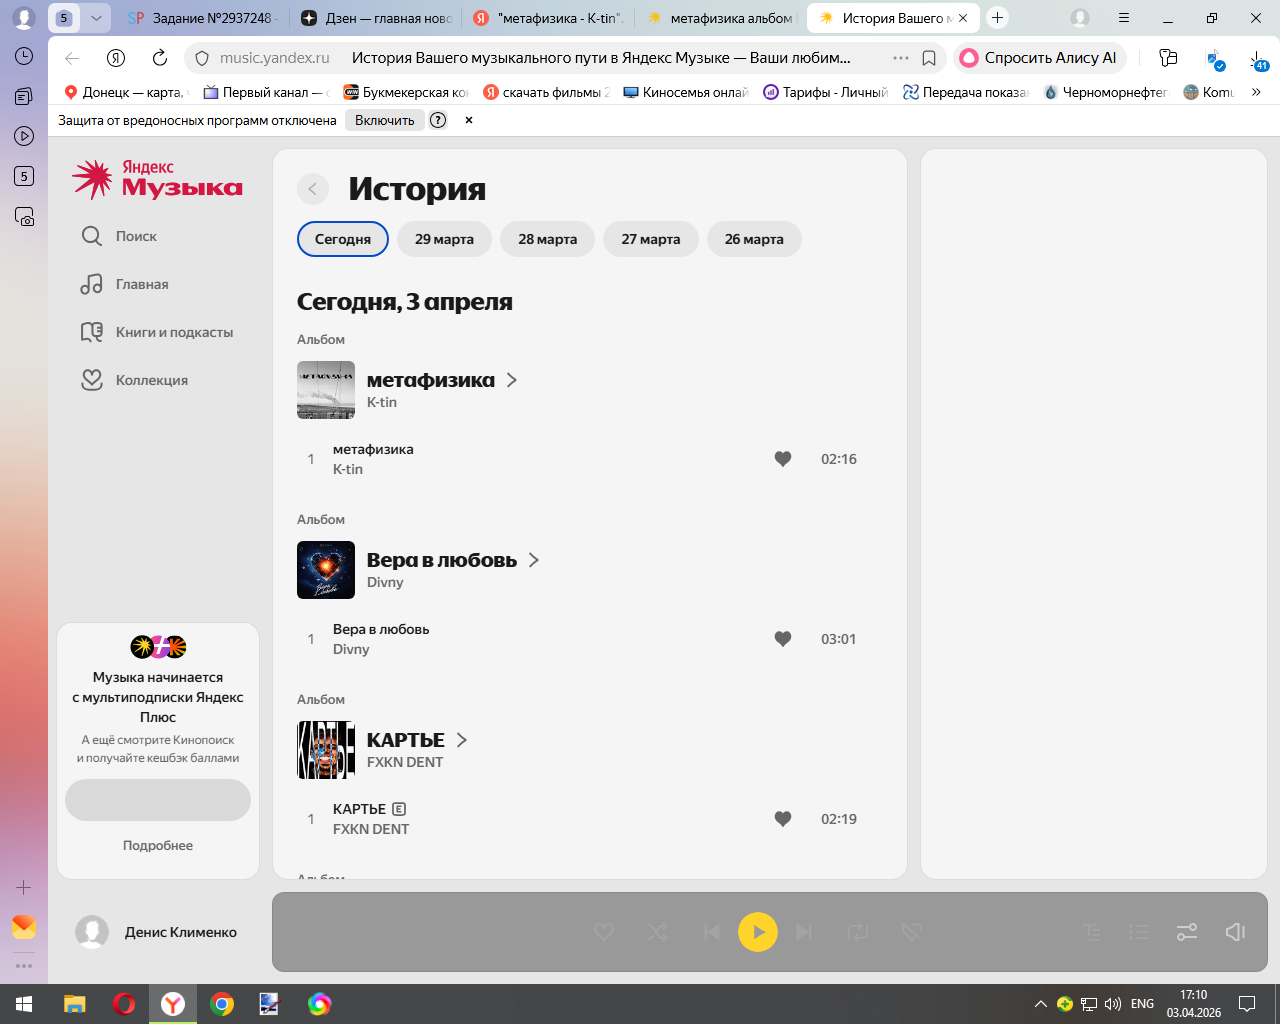Open the side panel more options dots
The image size is (1280, 1024).
[x=24, y=966]
